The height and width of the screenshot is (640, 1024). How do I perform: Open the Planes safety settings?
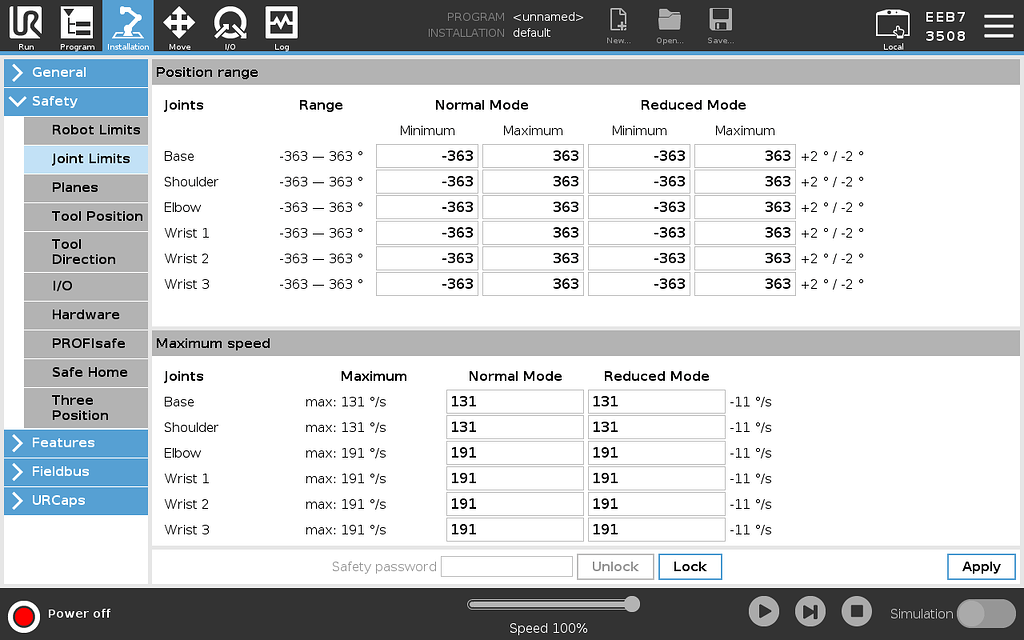tap(86, 188)
